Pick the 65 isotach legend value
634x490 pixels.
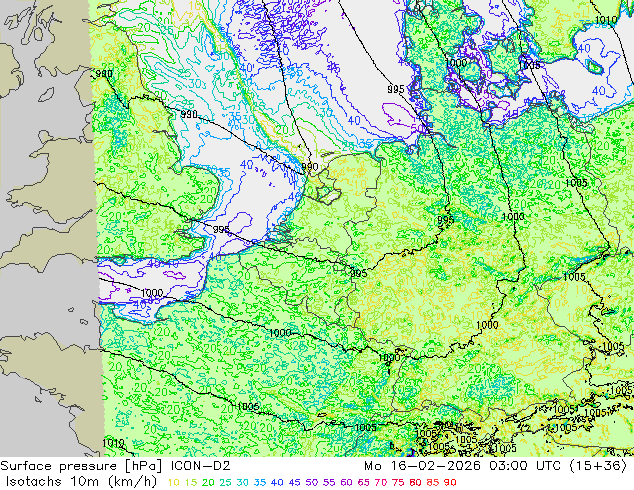coord(363,482)
